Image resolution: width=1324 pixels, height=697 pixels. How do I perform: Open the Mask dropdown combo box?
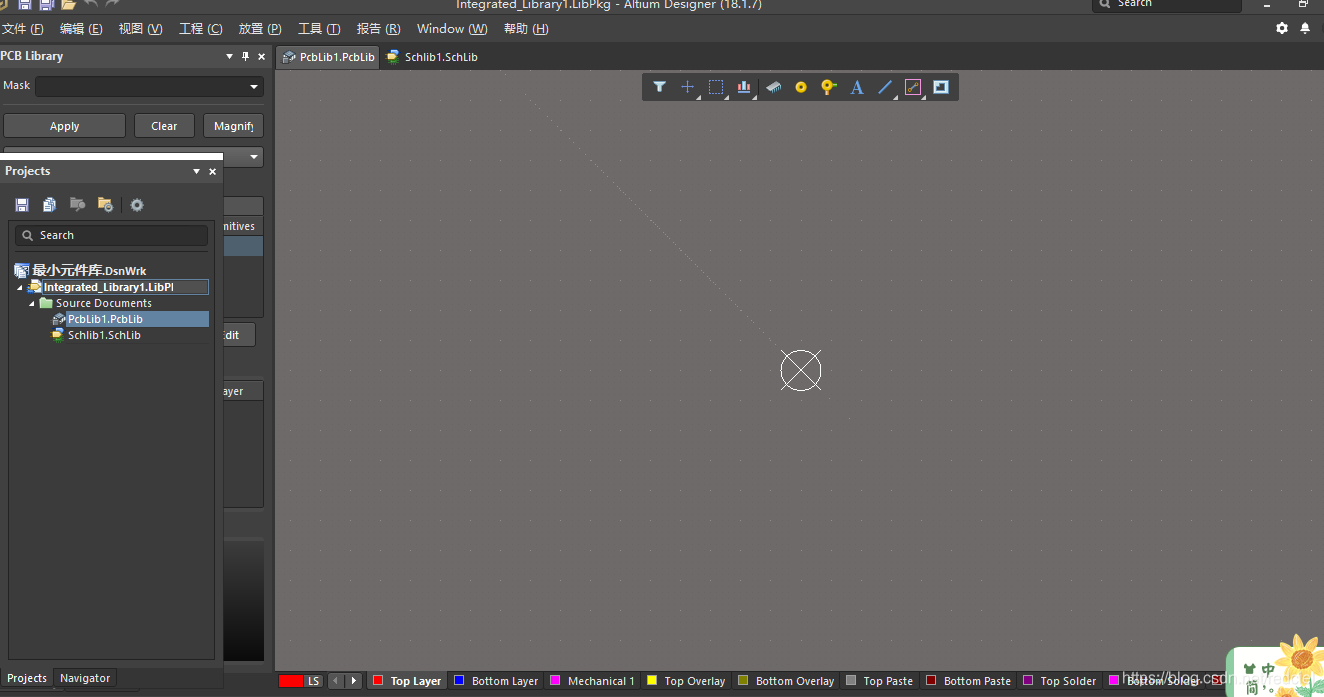click(149, 87)
